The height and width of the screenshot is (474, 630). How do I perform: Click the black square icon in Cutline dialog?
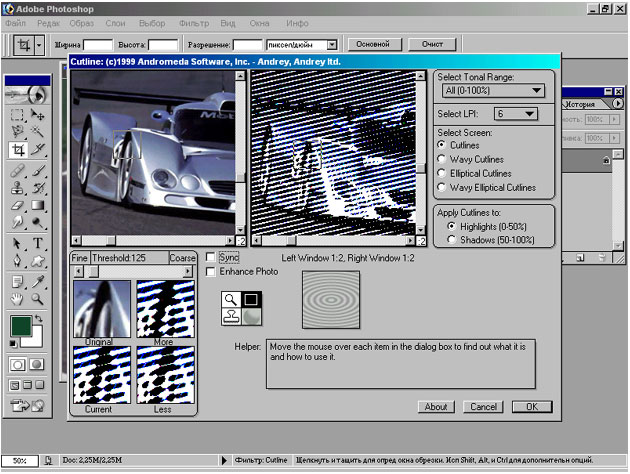tap(251, 299)
